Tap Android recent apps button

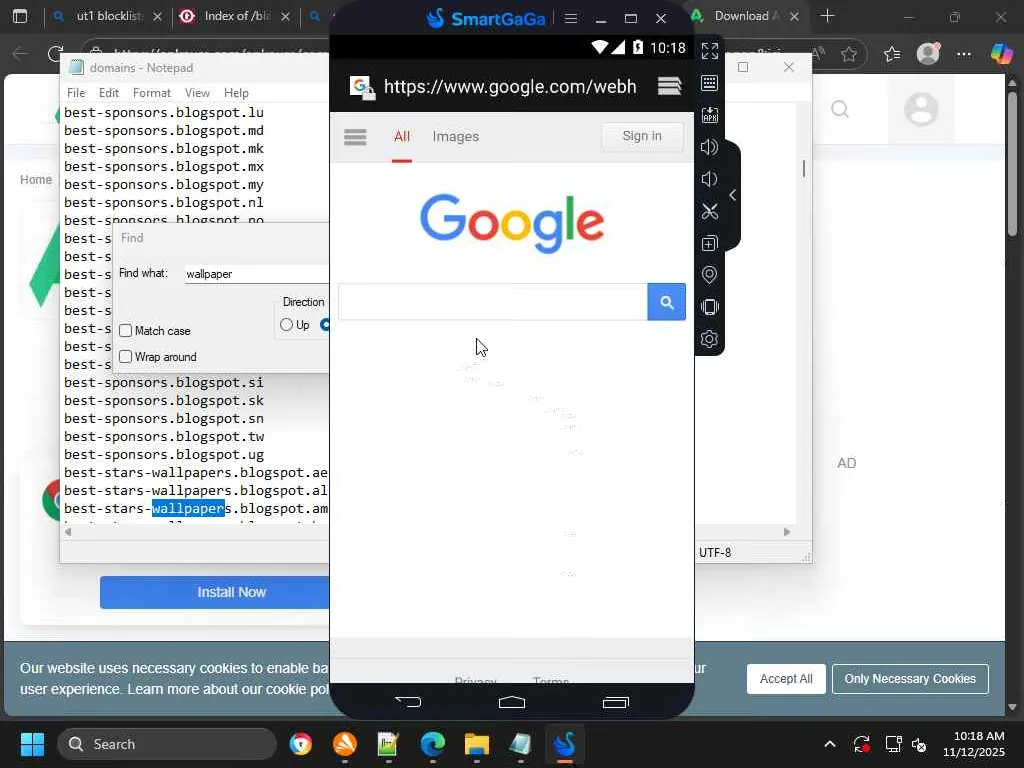(x=615, y=702)
